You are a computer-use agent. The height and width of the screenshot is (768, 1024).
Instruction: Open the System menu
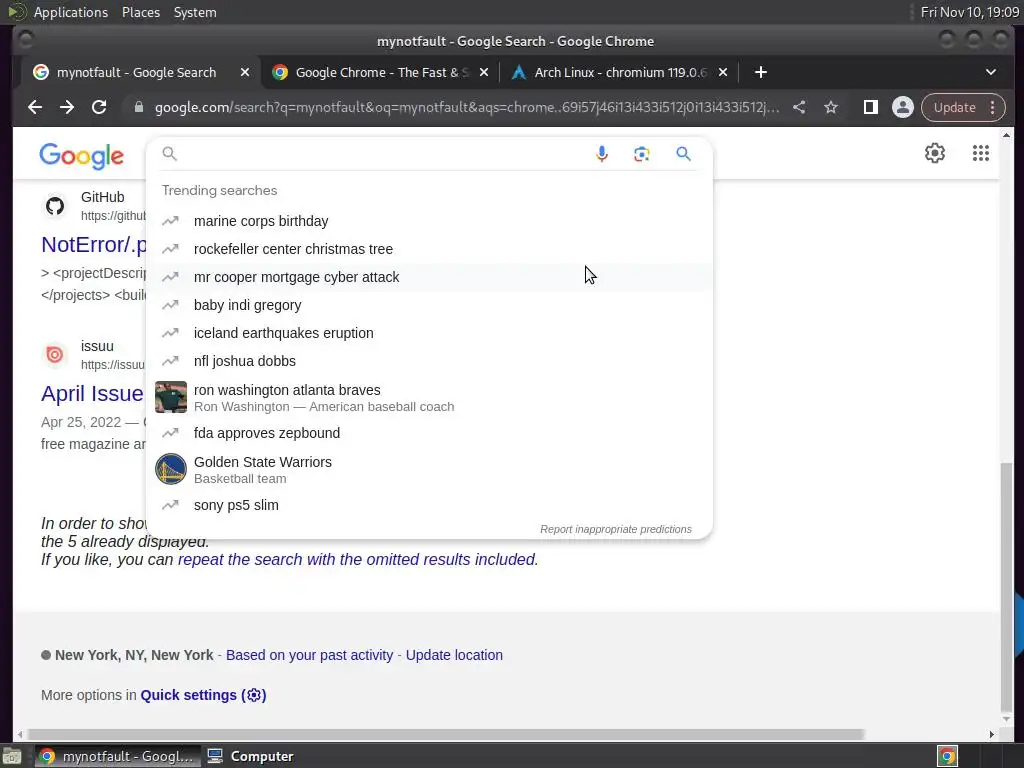(195, 12)
